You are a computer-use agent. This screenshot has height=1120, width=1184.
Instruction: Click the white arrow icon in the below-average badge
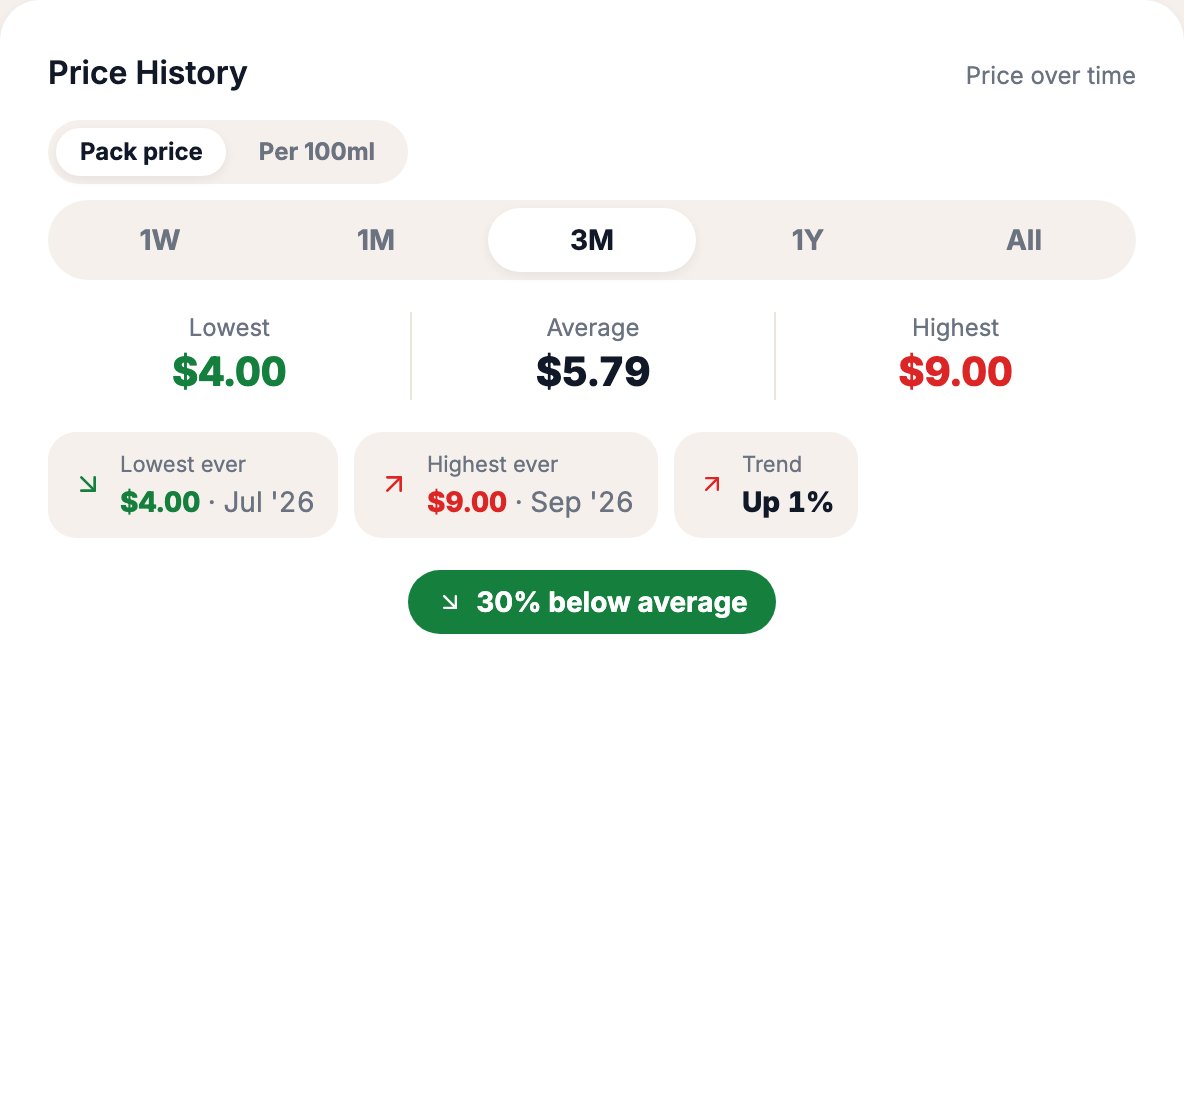click(x=449, y=602)
